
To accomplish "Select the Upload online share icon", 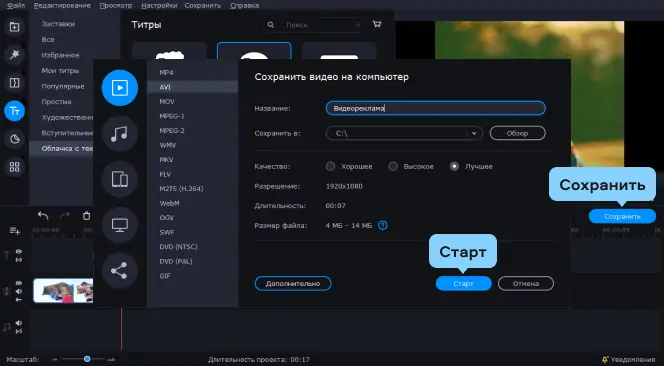I will click(x=120, y=271).
